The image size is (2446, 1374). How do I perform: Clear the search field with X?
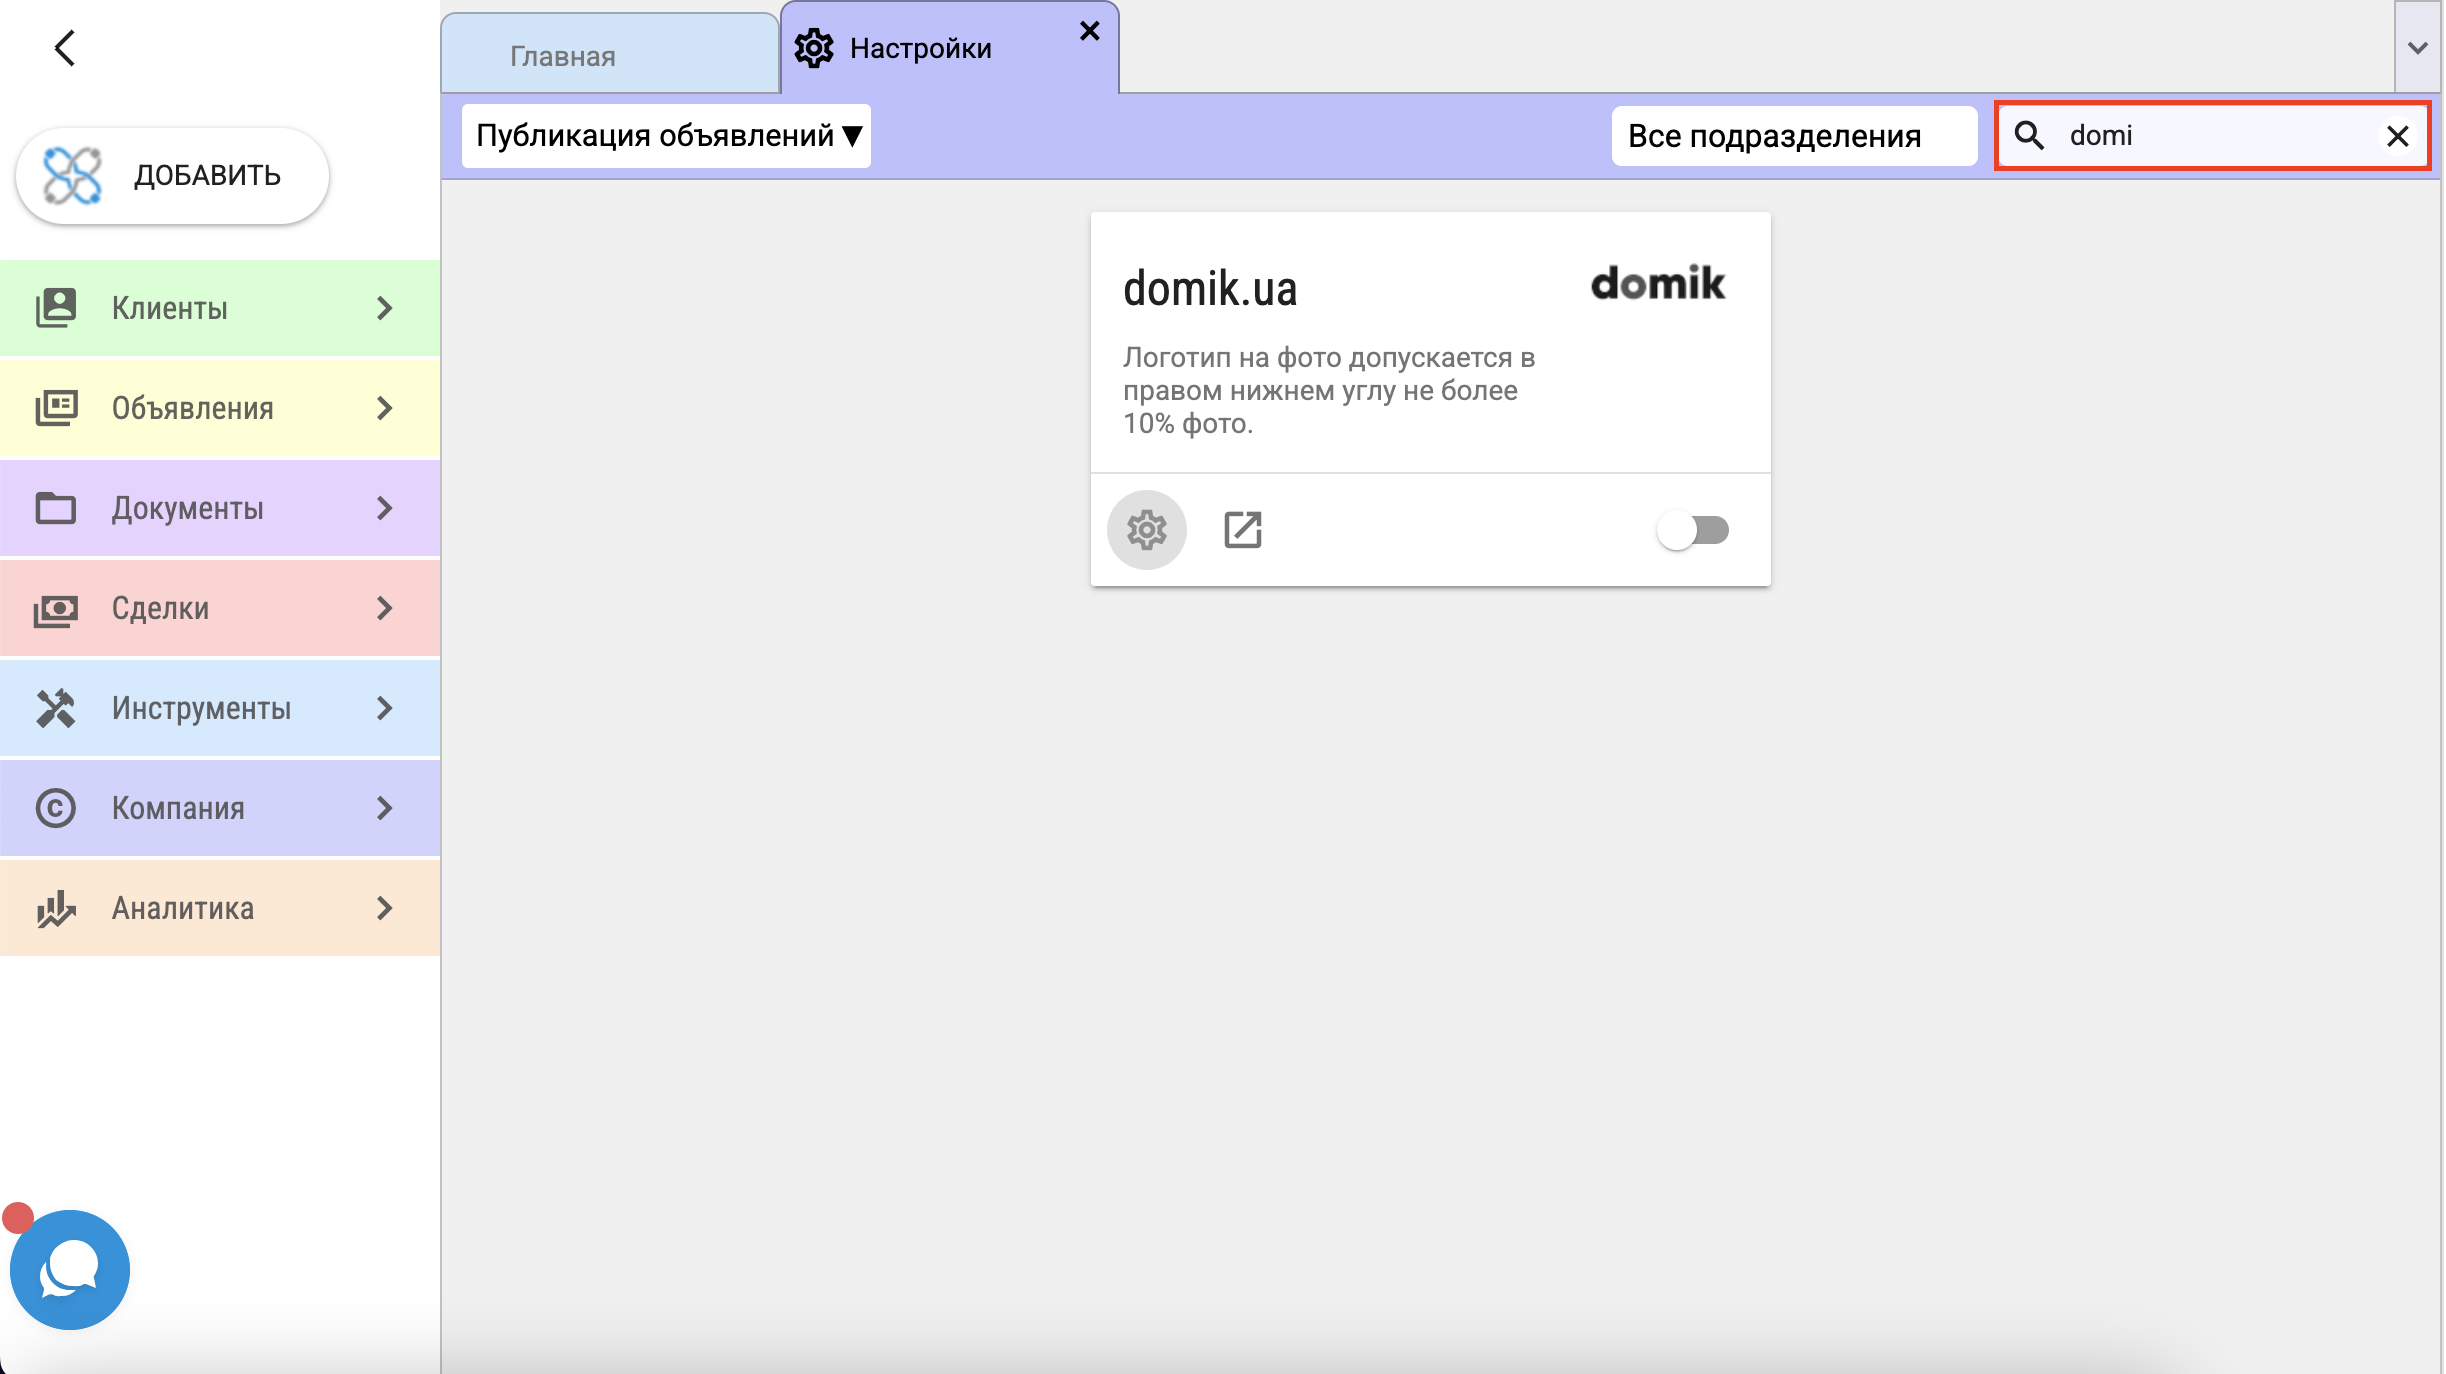click(2398, 136)
